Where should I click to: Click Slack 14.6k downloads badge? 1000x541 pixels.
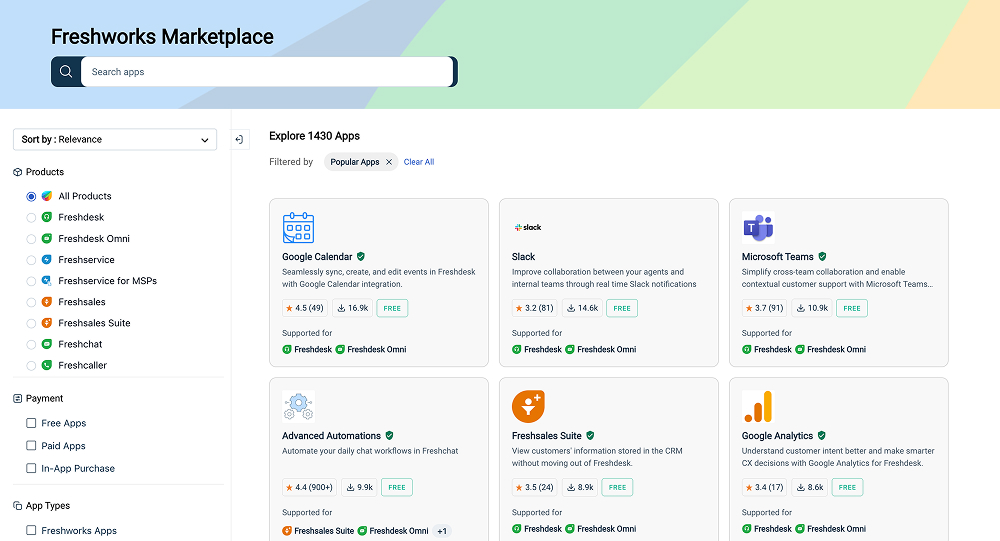pos(582,308)
